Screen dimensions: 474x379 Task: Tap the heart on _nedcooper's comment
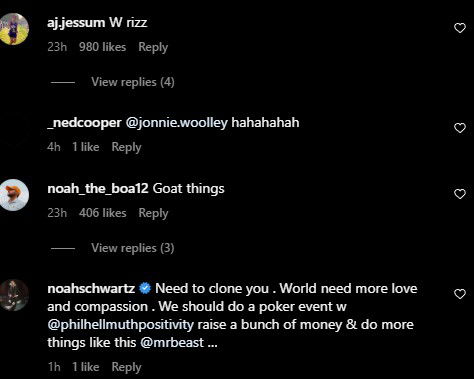click(460, 128)
